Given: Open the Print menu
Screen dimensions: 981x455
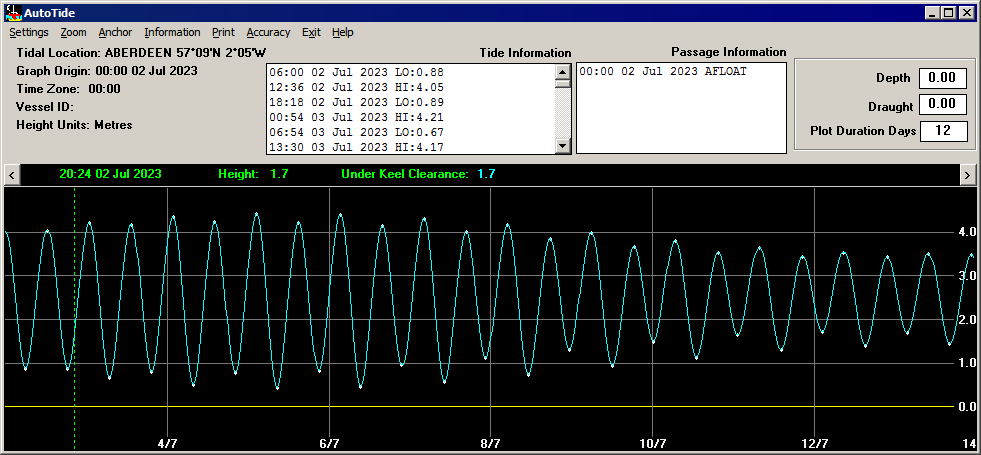Looking at the screenshot, I should (223, 33).
